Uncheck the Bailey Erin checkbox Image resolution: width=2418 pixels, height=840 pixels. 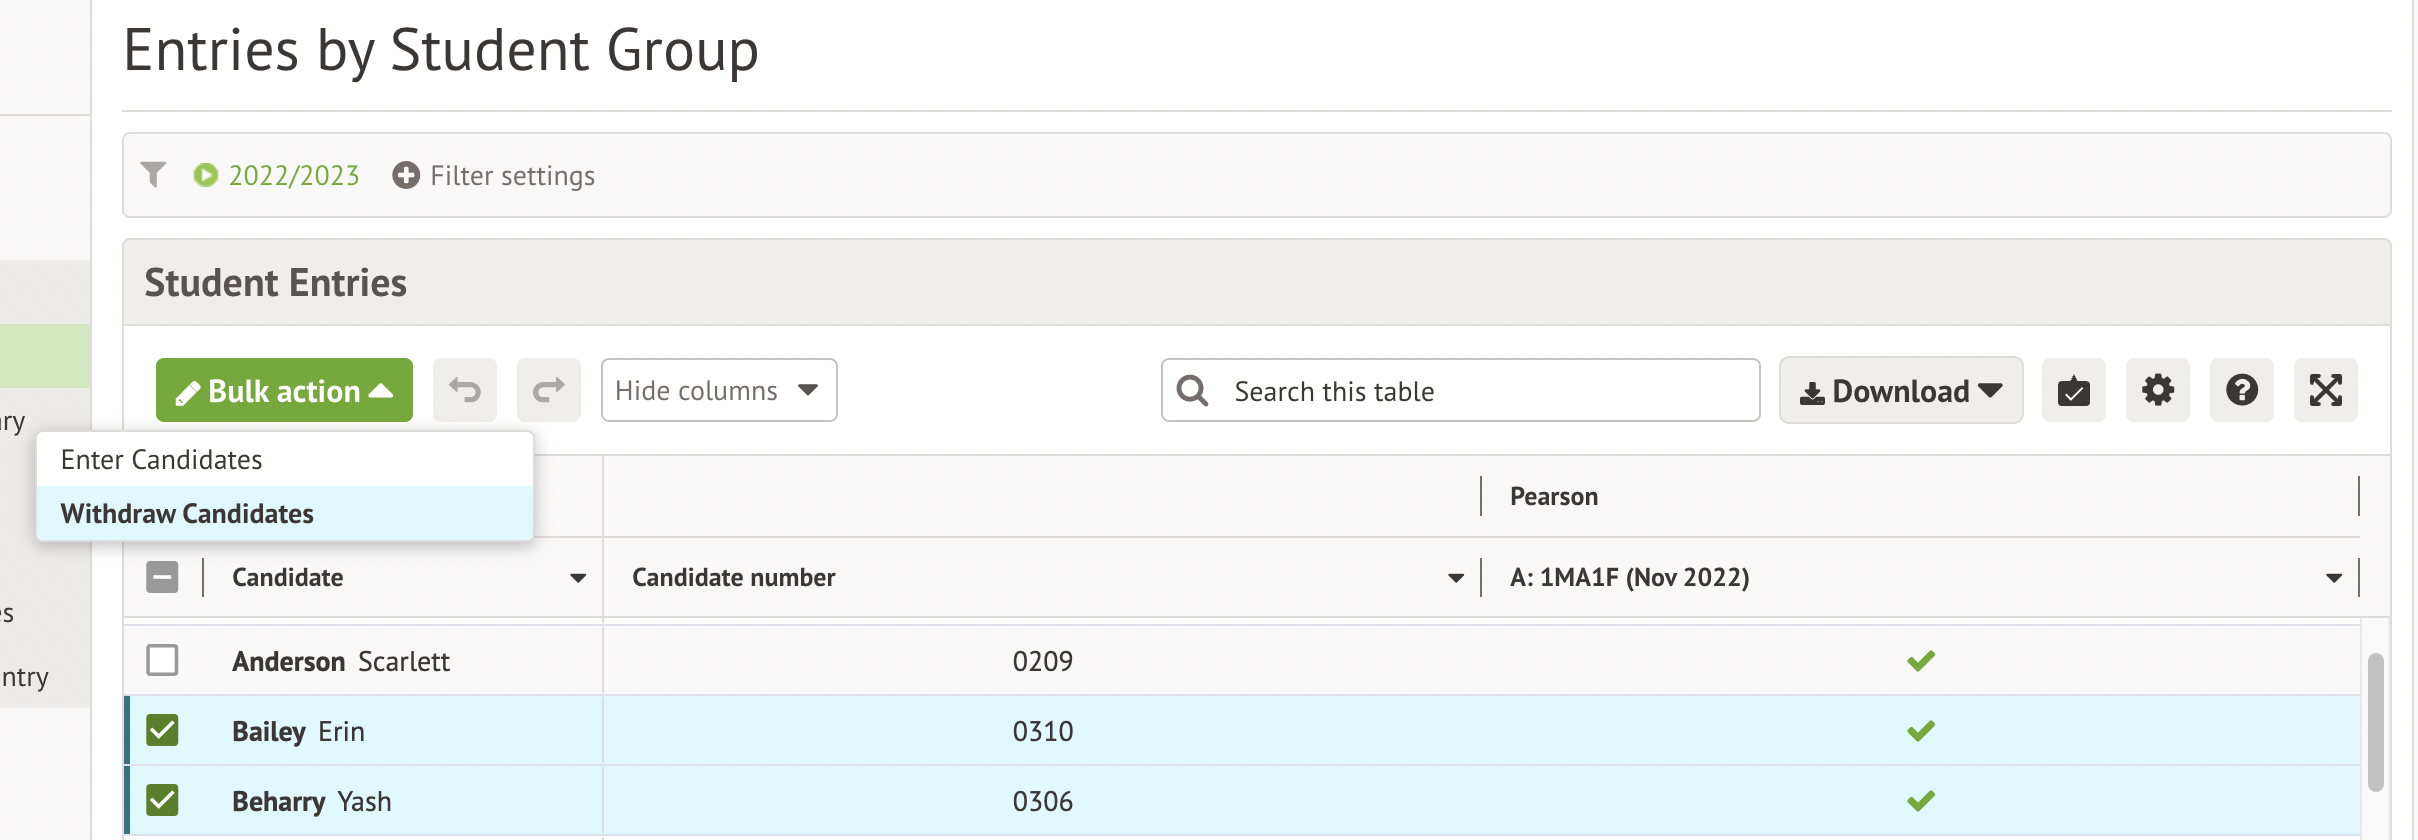tap(162, 731)
